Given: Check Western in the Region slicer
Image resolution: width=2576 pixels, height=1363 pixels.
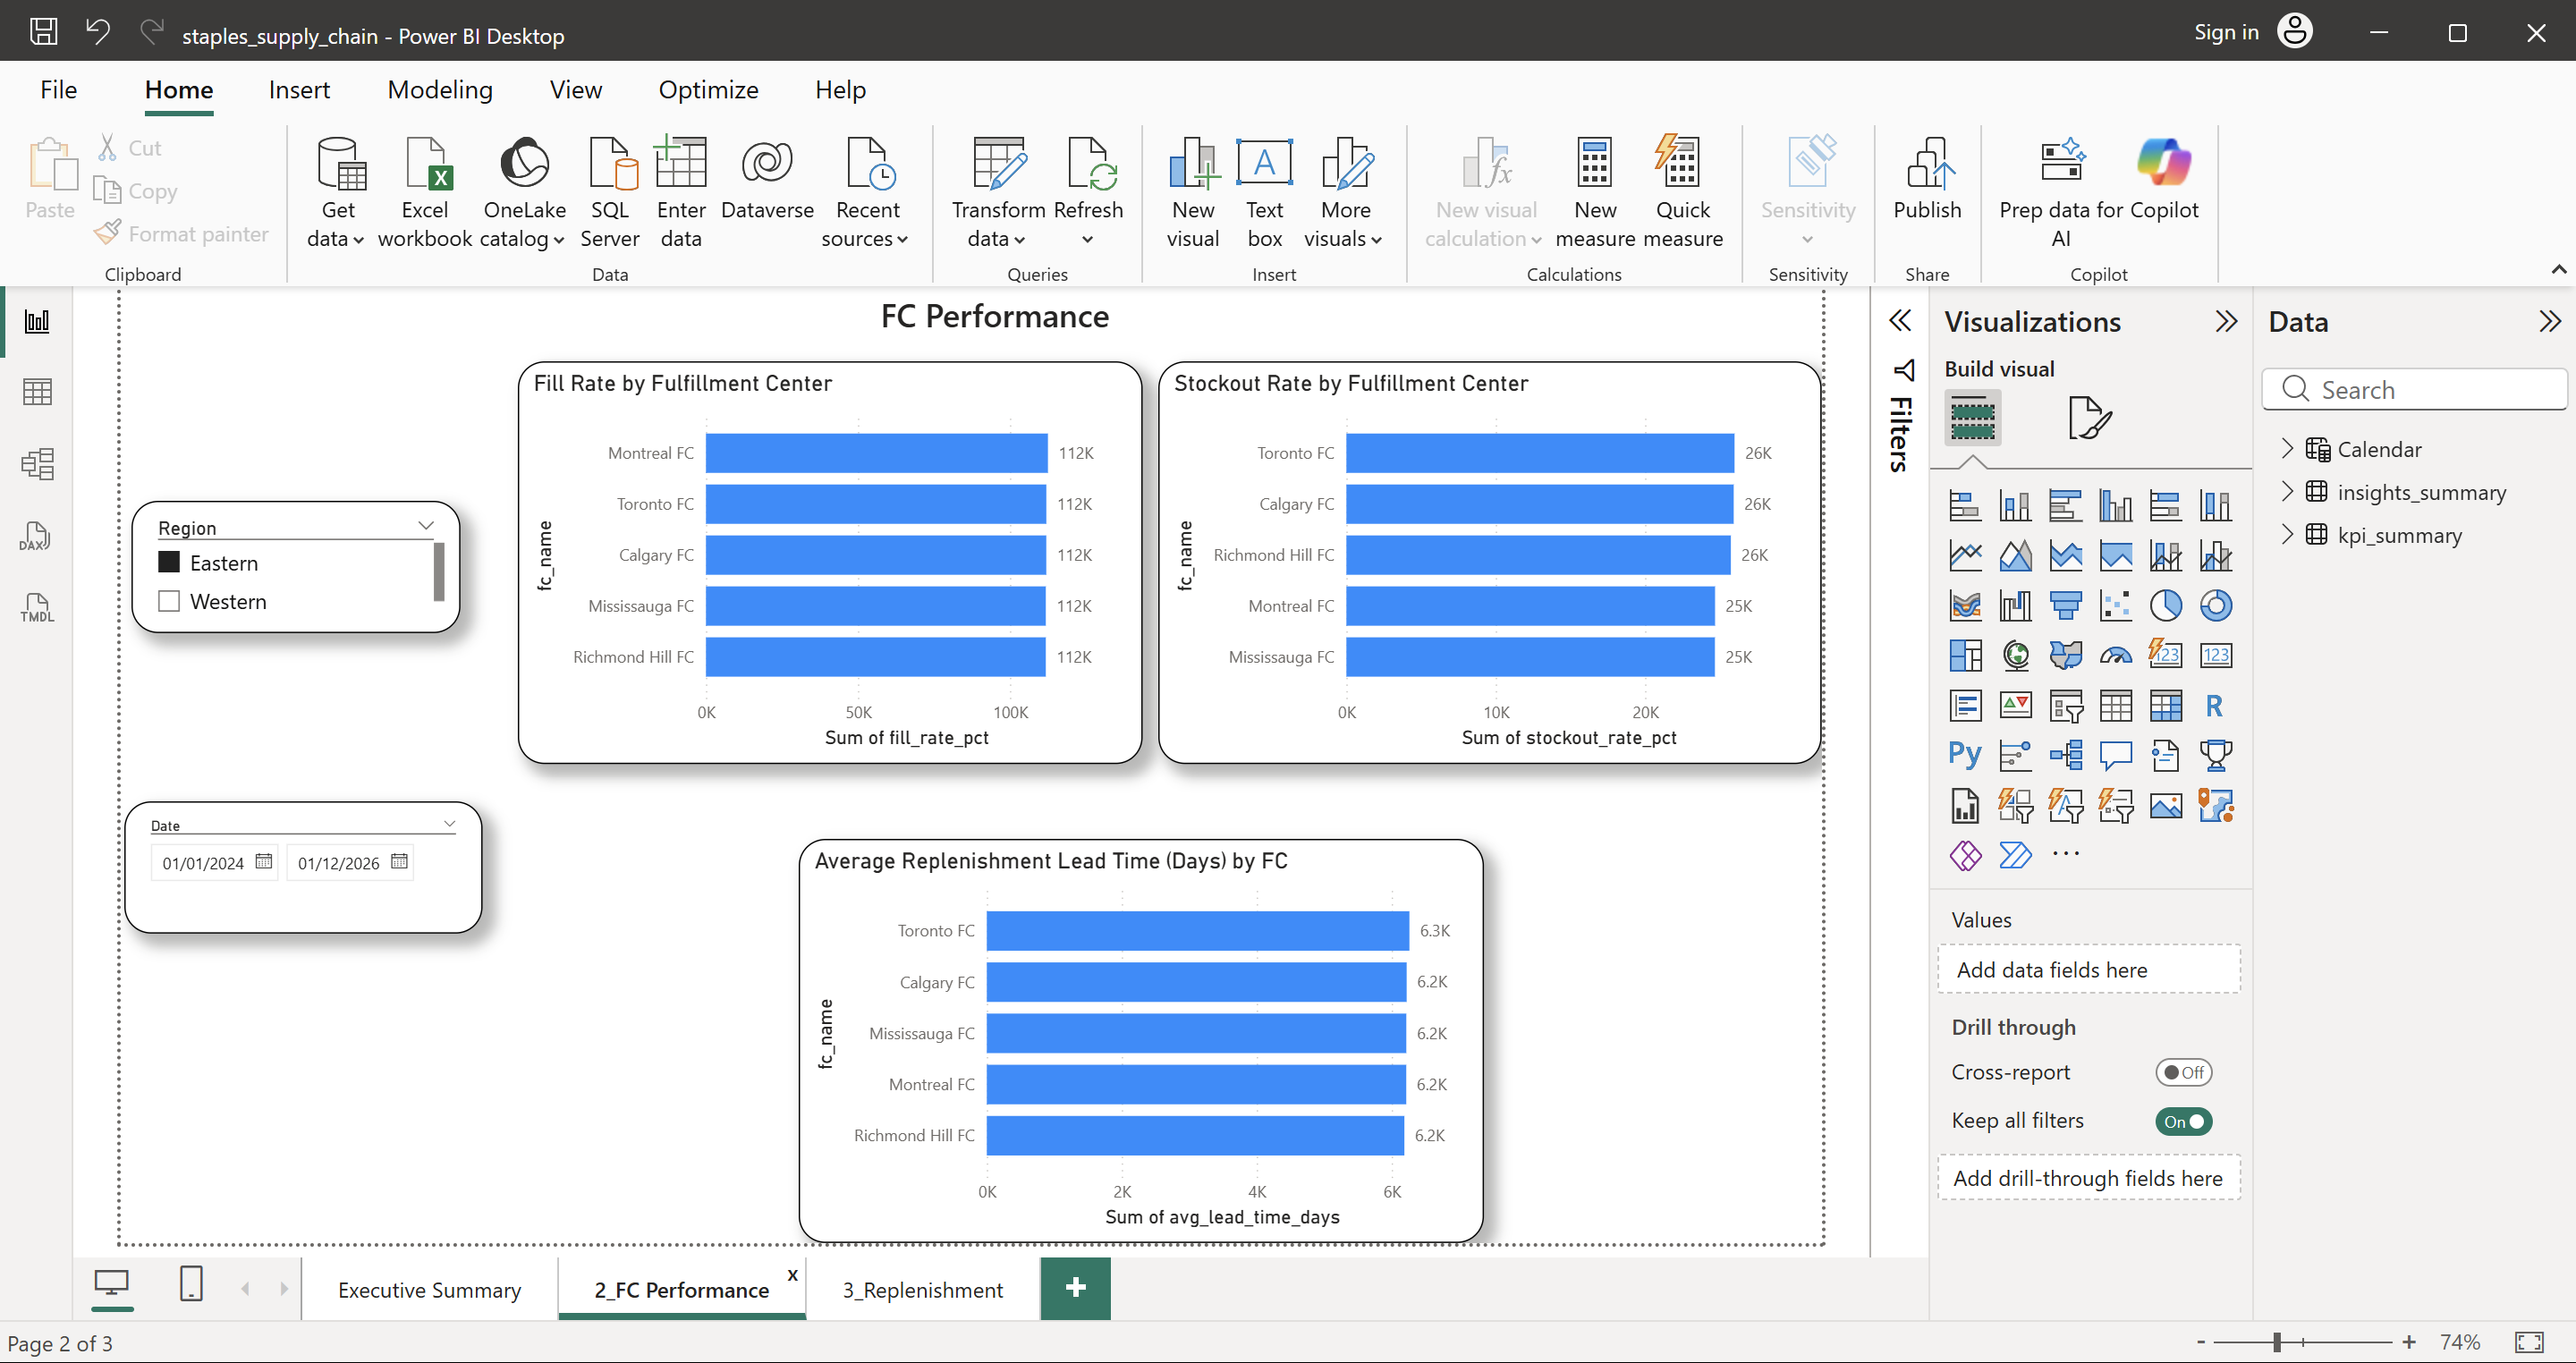Looking at the screenshot, I should [x=169, y=601].
